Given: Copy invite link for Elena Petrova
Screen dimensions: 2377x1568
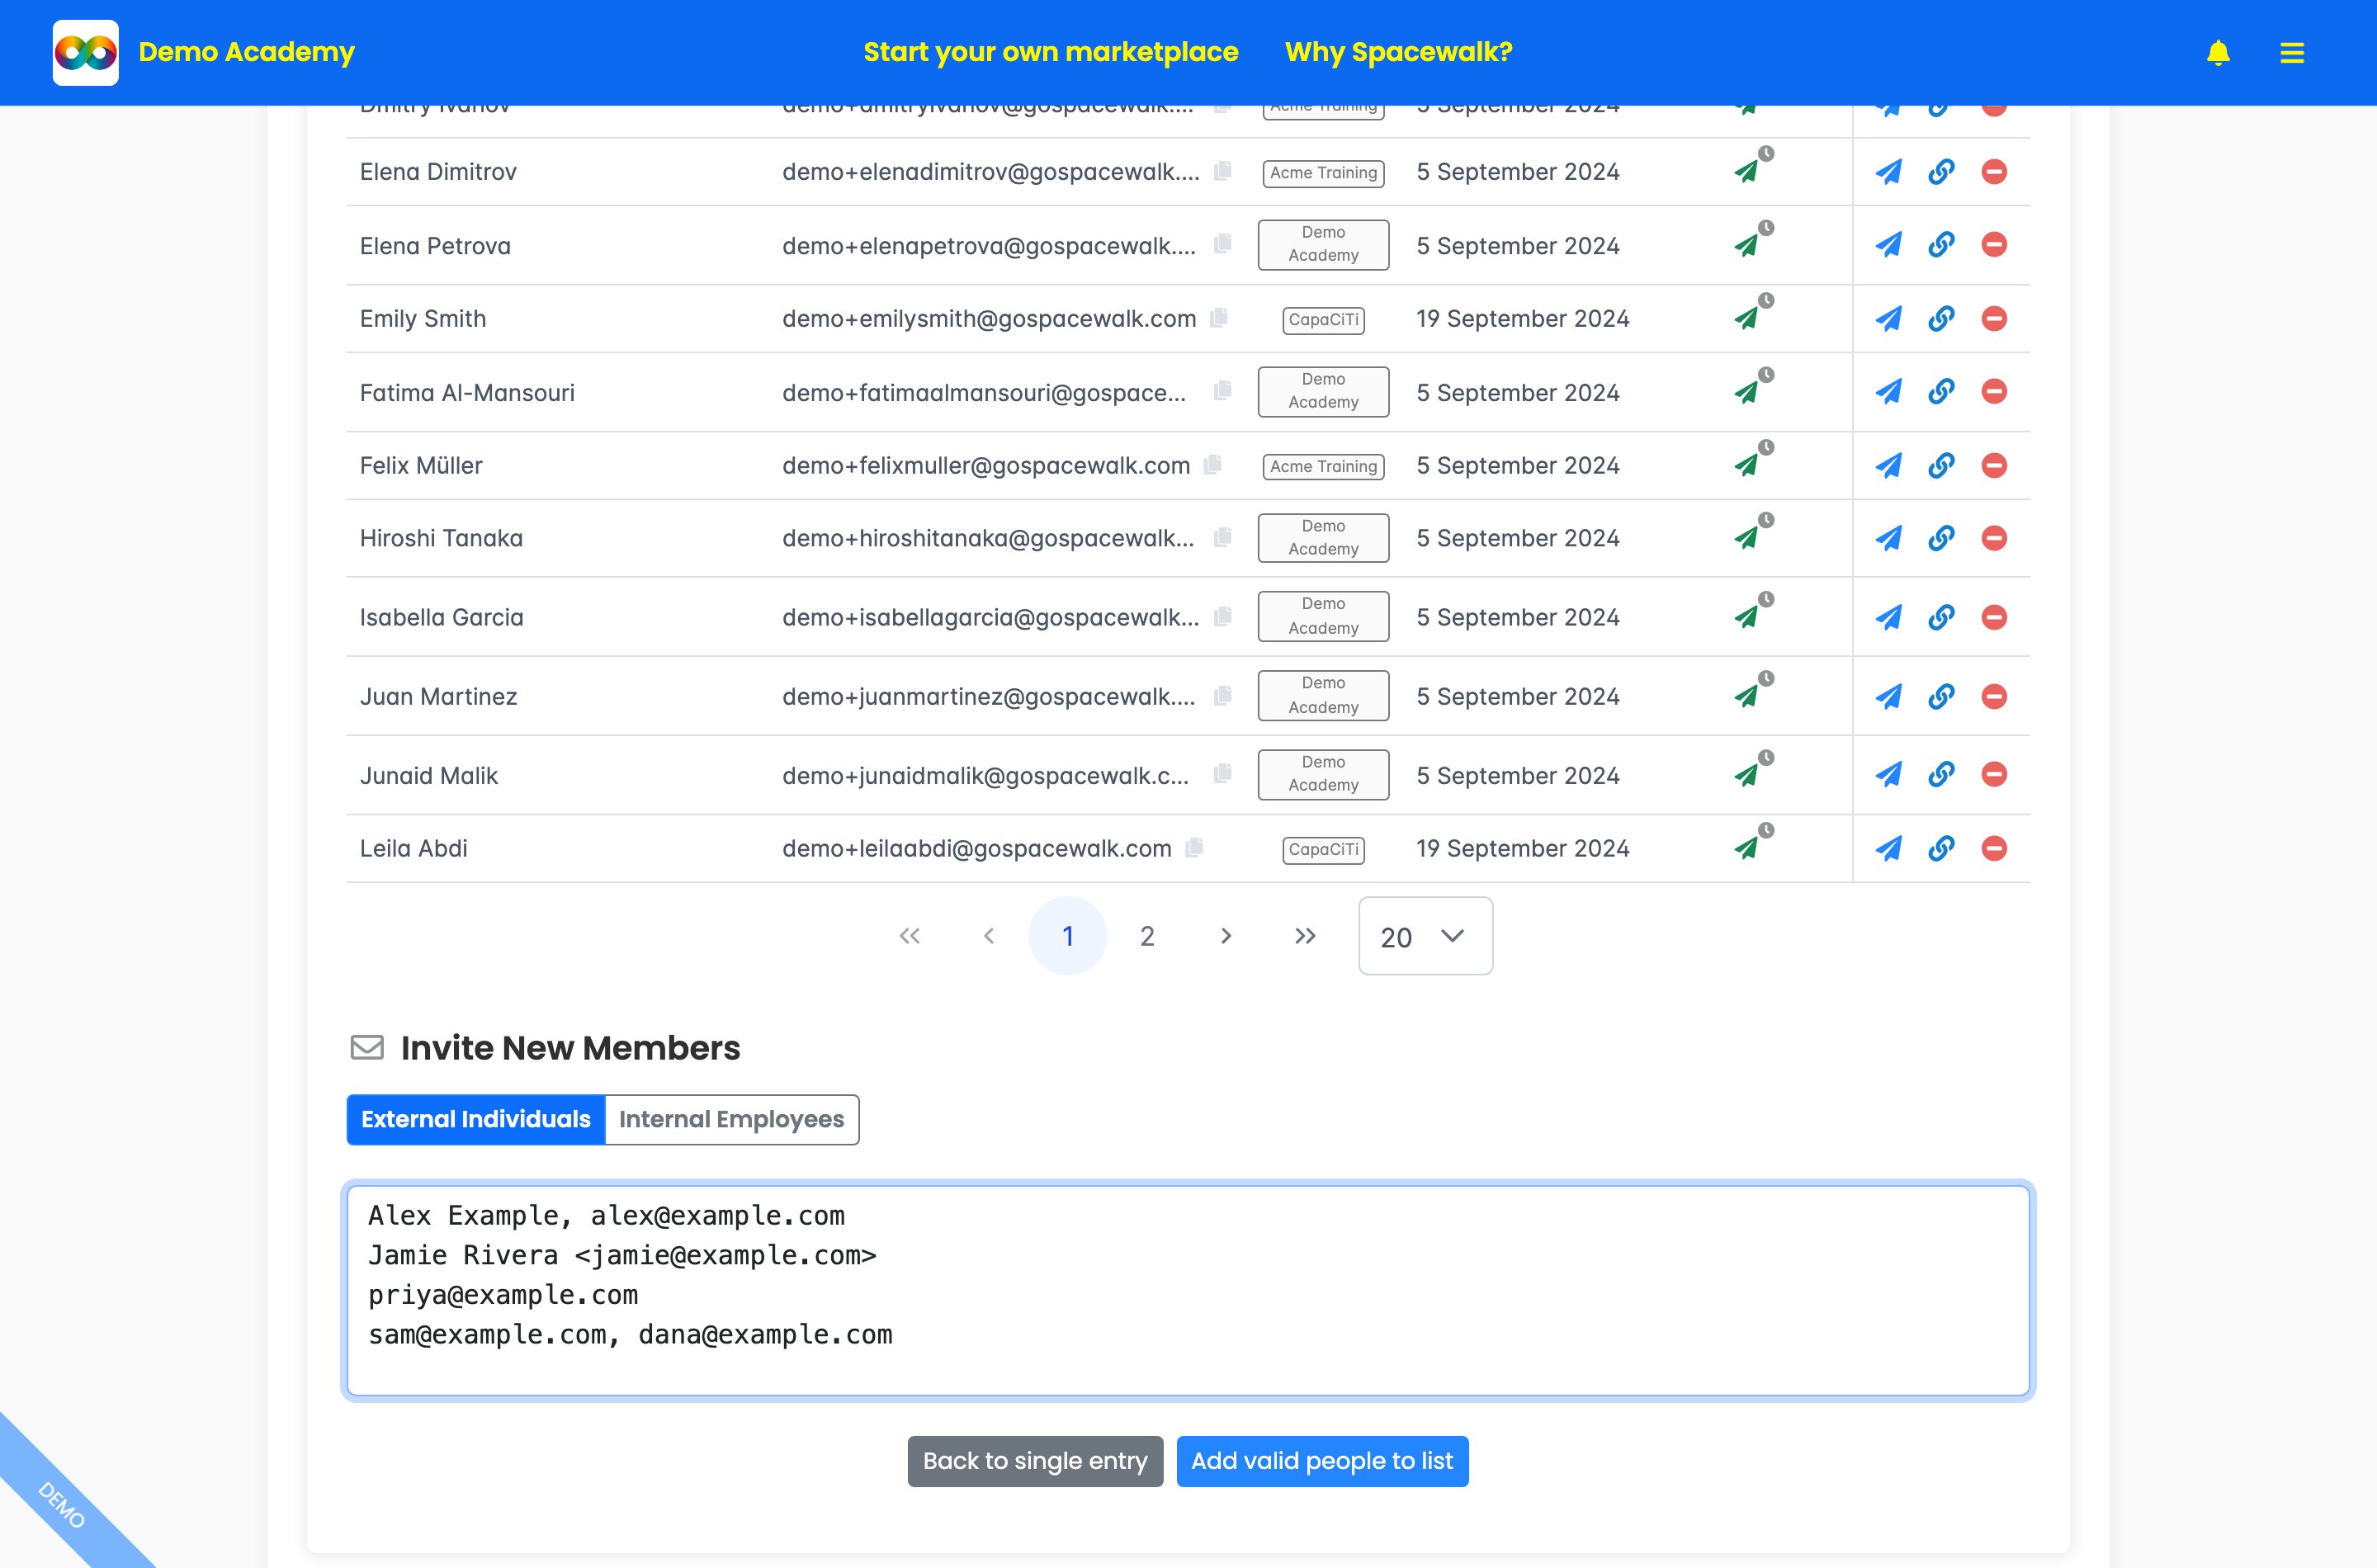Looking at the screenshot, I should [x=1941, y=245].
